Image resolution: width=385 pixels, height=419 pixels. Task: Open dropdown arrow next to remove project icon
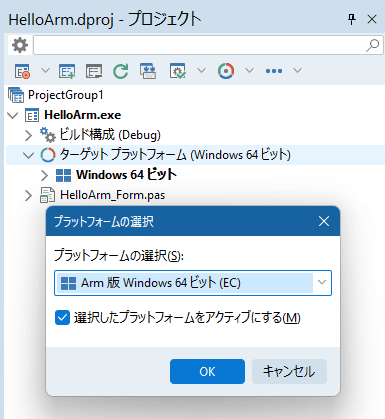click(45, 70)
